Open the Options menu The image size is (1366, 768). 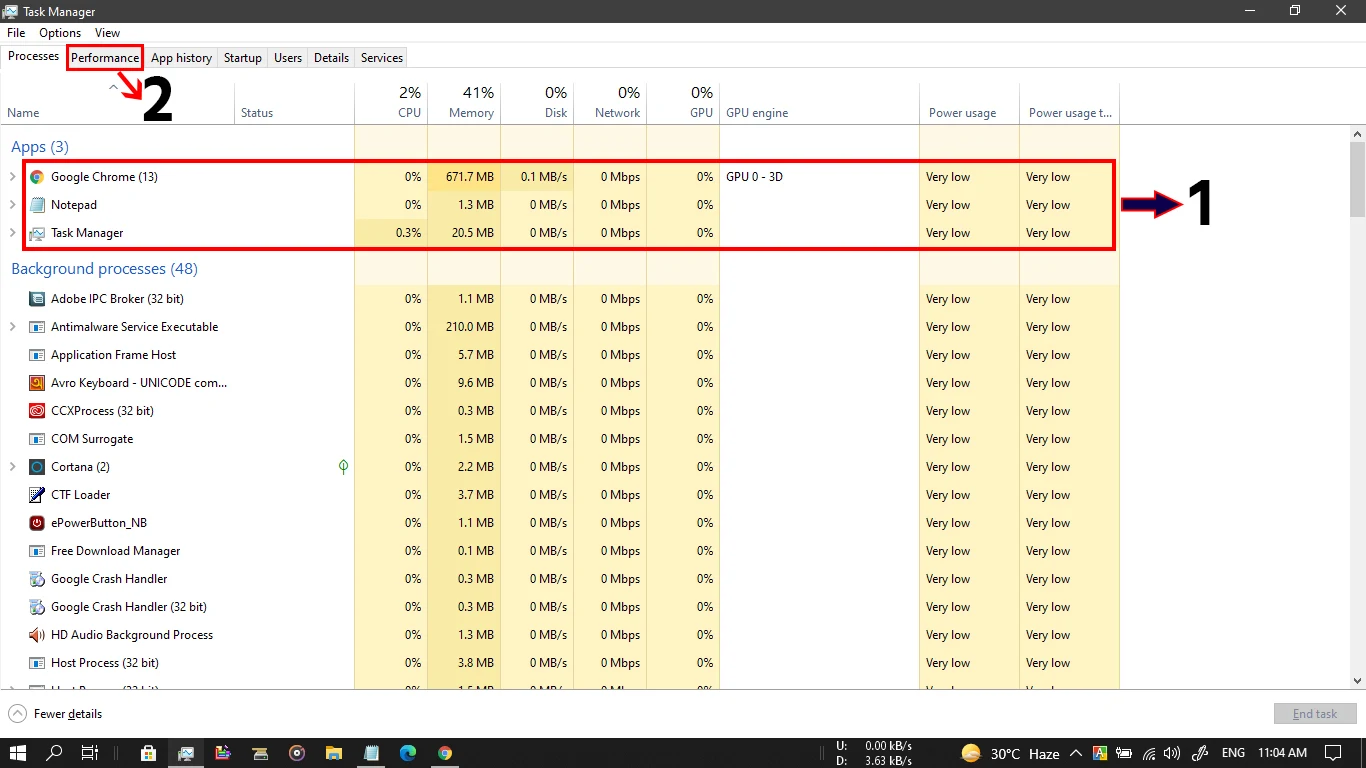click(60, 33)
